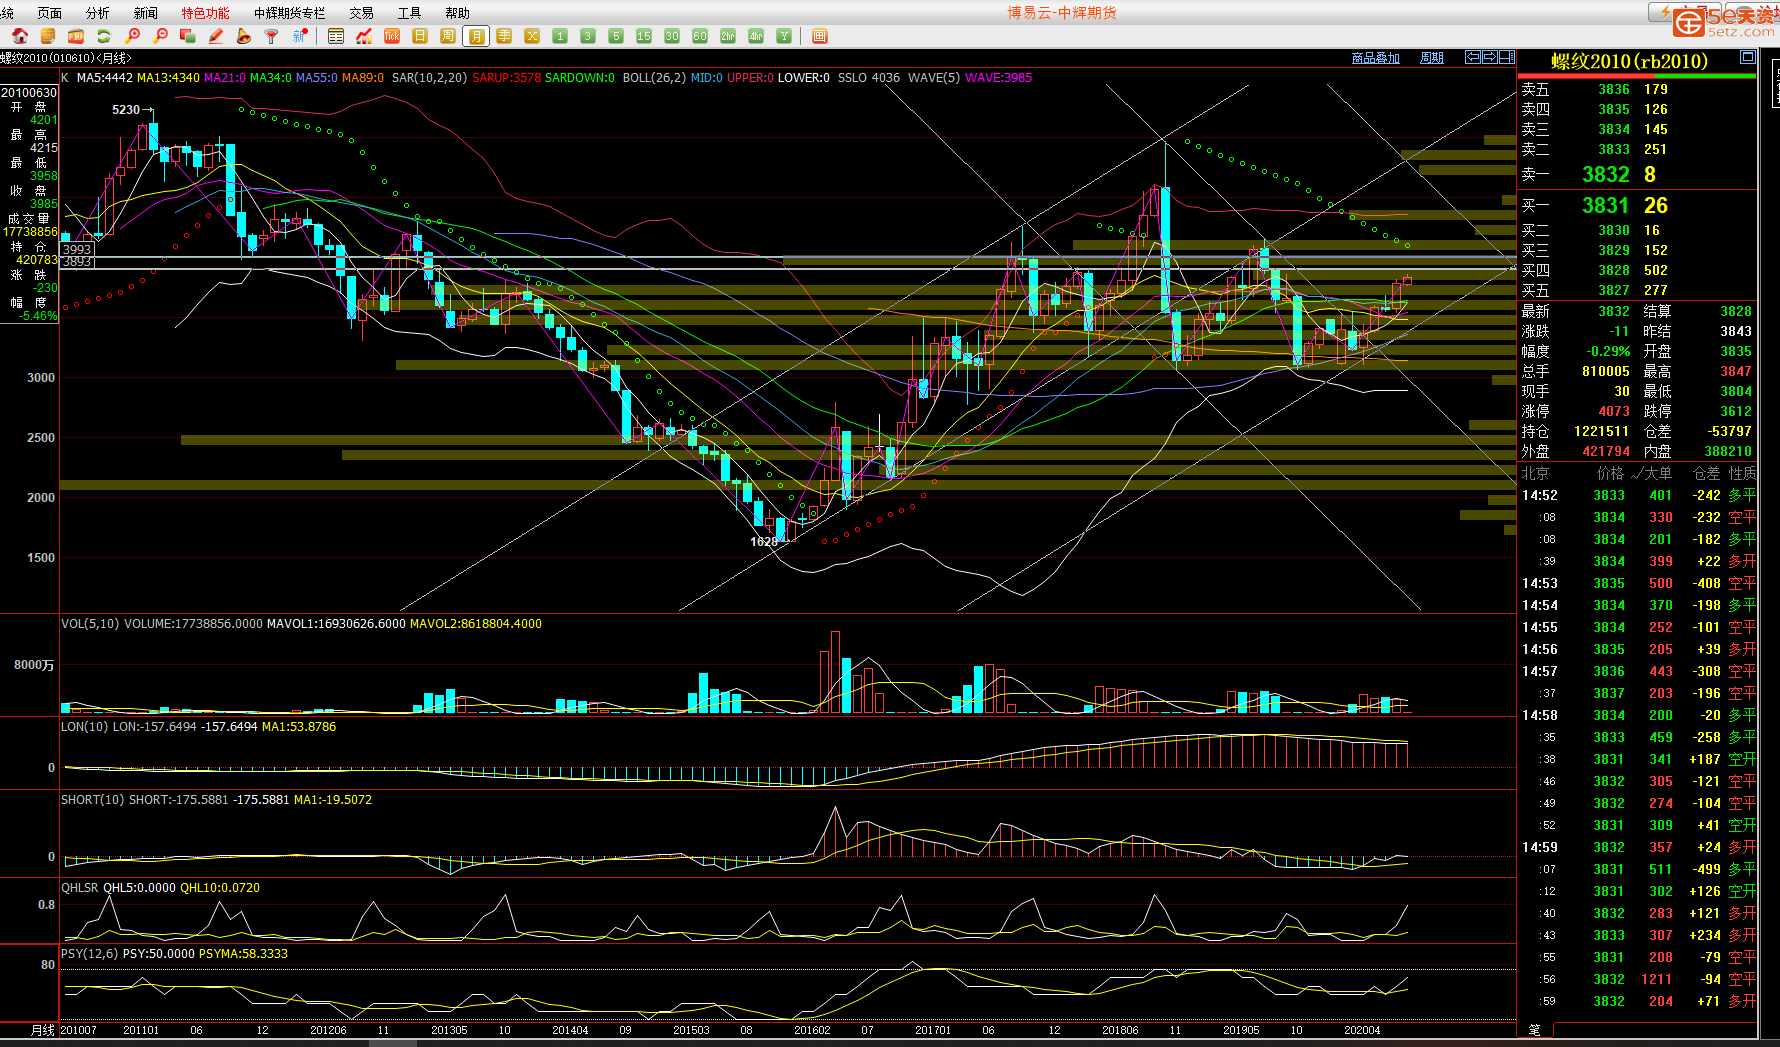The width and height of the screenshot is (1780, 1047).
Task: Switch to Tick chart icon
Action: [392, 36]
